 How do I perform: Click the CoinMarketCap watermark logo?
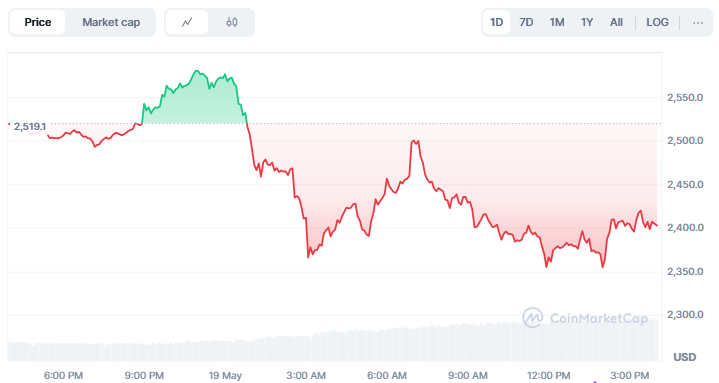pyautogui.click(x=586, y=317)
